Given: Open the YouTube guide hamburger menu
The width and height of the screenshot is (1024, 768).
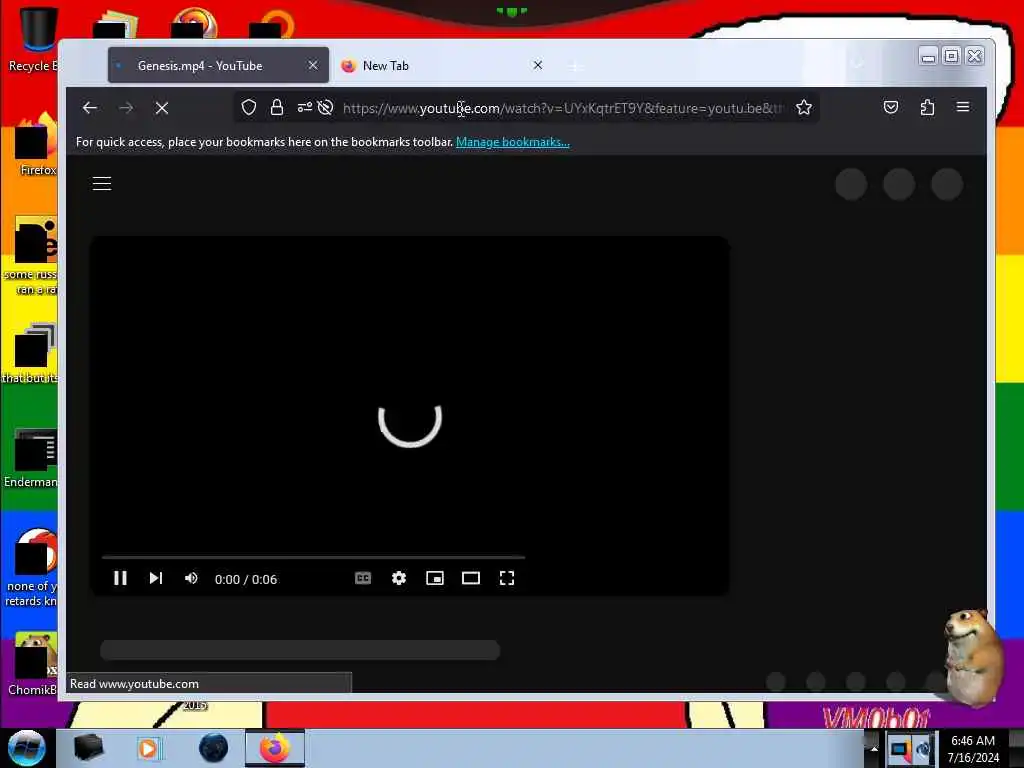Looking at the screenshot, I should point(102,184).
